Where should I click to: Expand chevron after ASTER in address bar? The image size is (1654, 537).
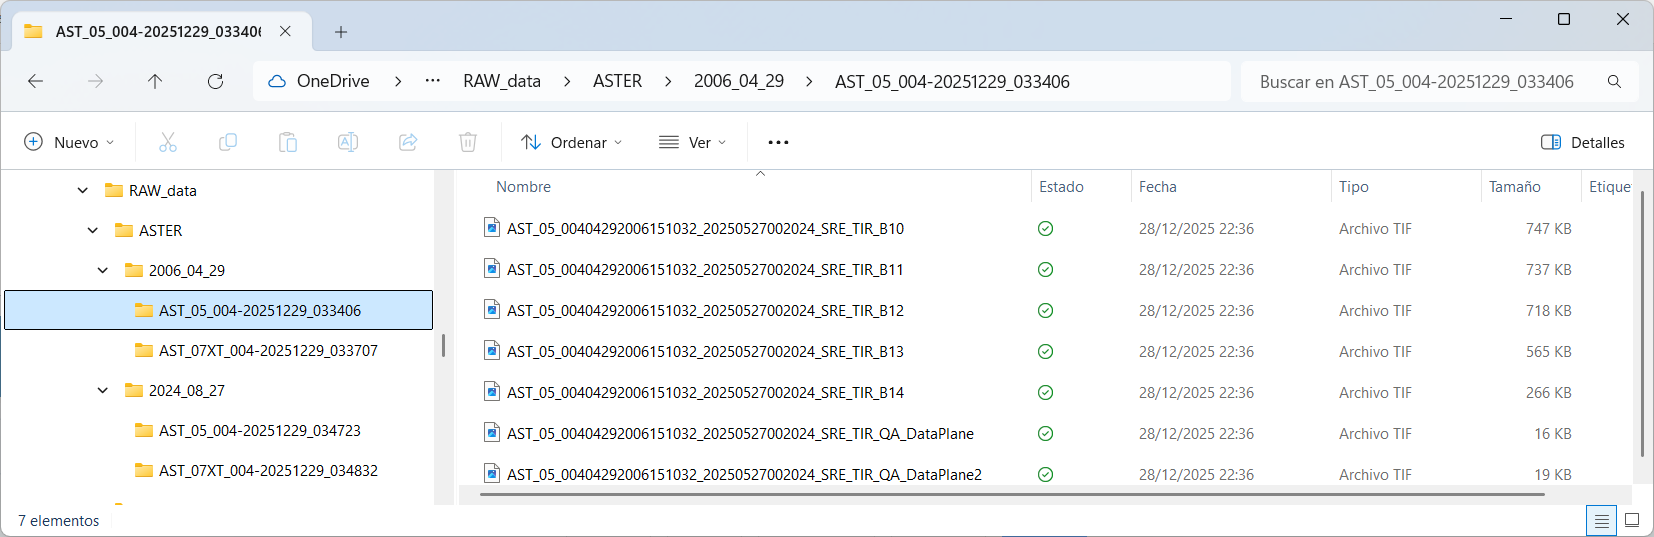pyautogui.click(x=668, y=81)
